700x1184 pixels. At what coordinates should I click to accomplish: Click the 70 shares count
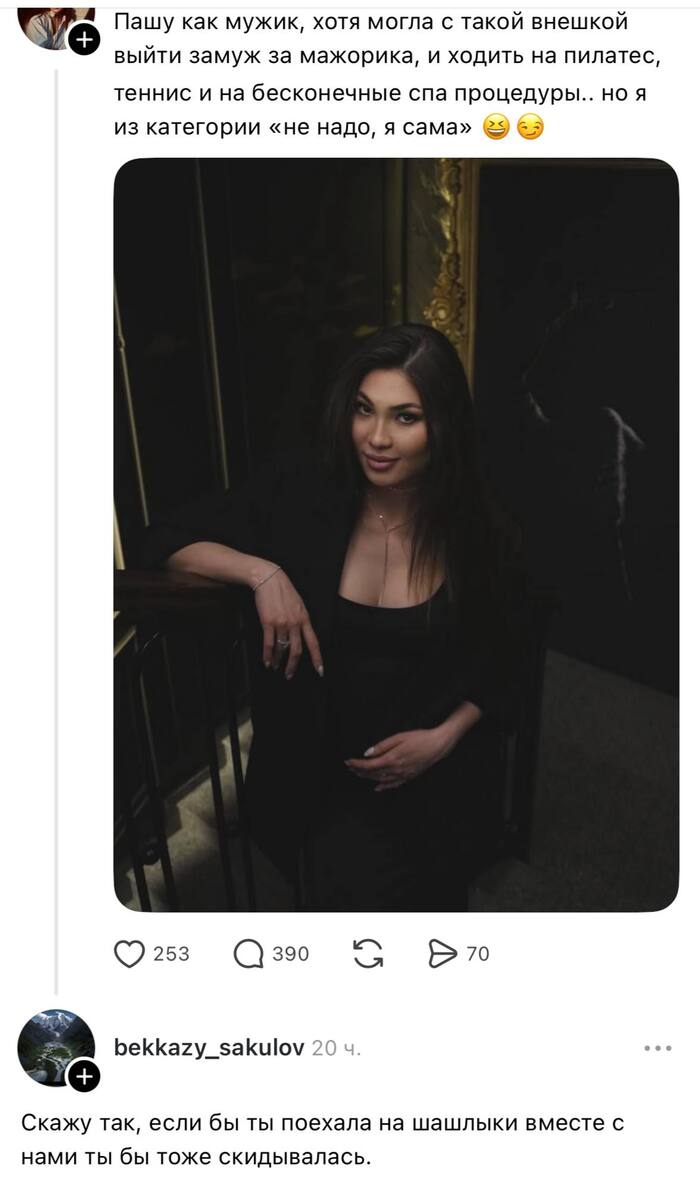coord(477,954)
